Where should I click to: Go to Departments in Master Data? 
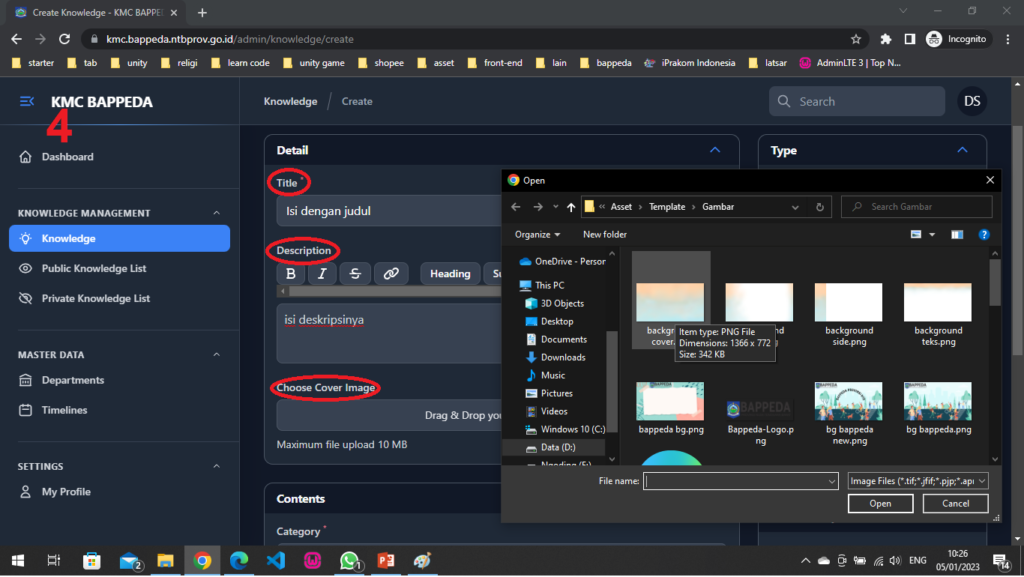point(72,380)
